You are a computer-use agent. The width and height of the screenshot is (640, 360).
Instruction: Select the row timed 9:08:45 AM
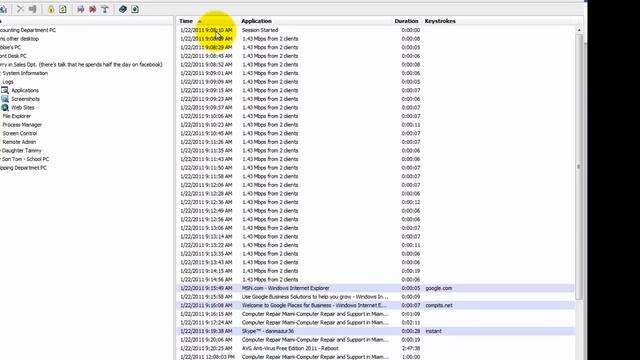pos(376,56)
